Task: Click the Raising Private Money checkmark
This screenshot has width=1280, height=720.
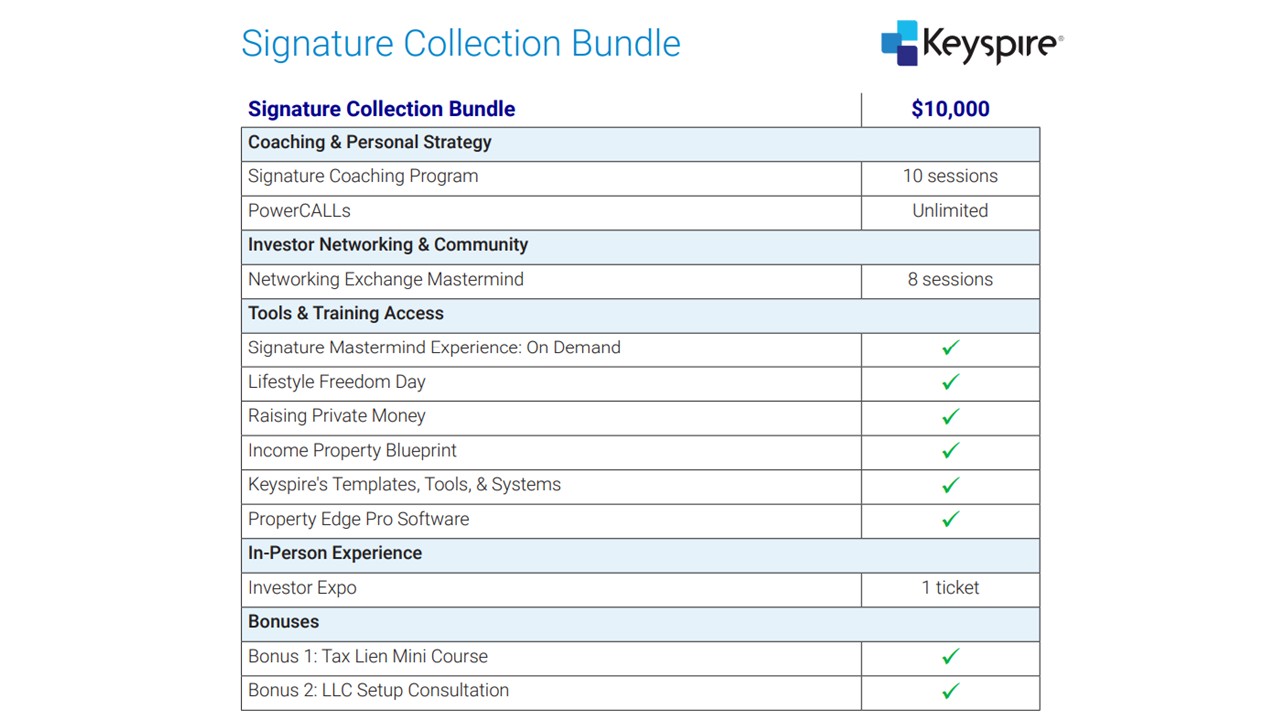Action: point(950,416)
